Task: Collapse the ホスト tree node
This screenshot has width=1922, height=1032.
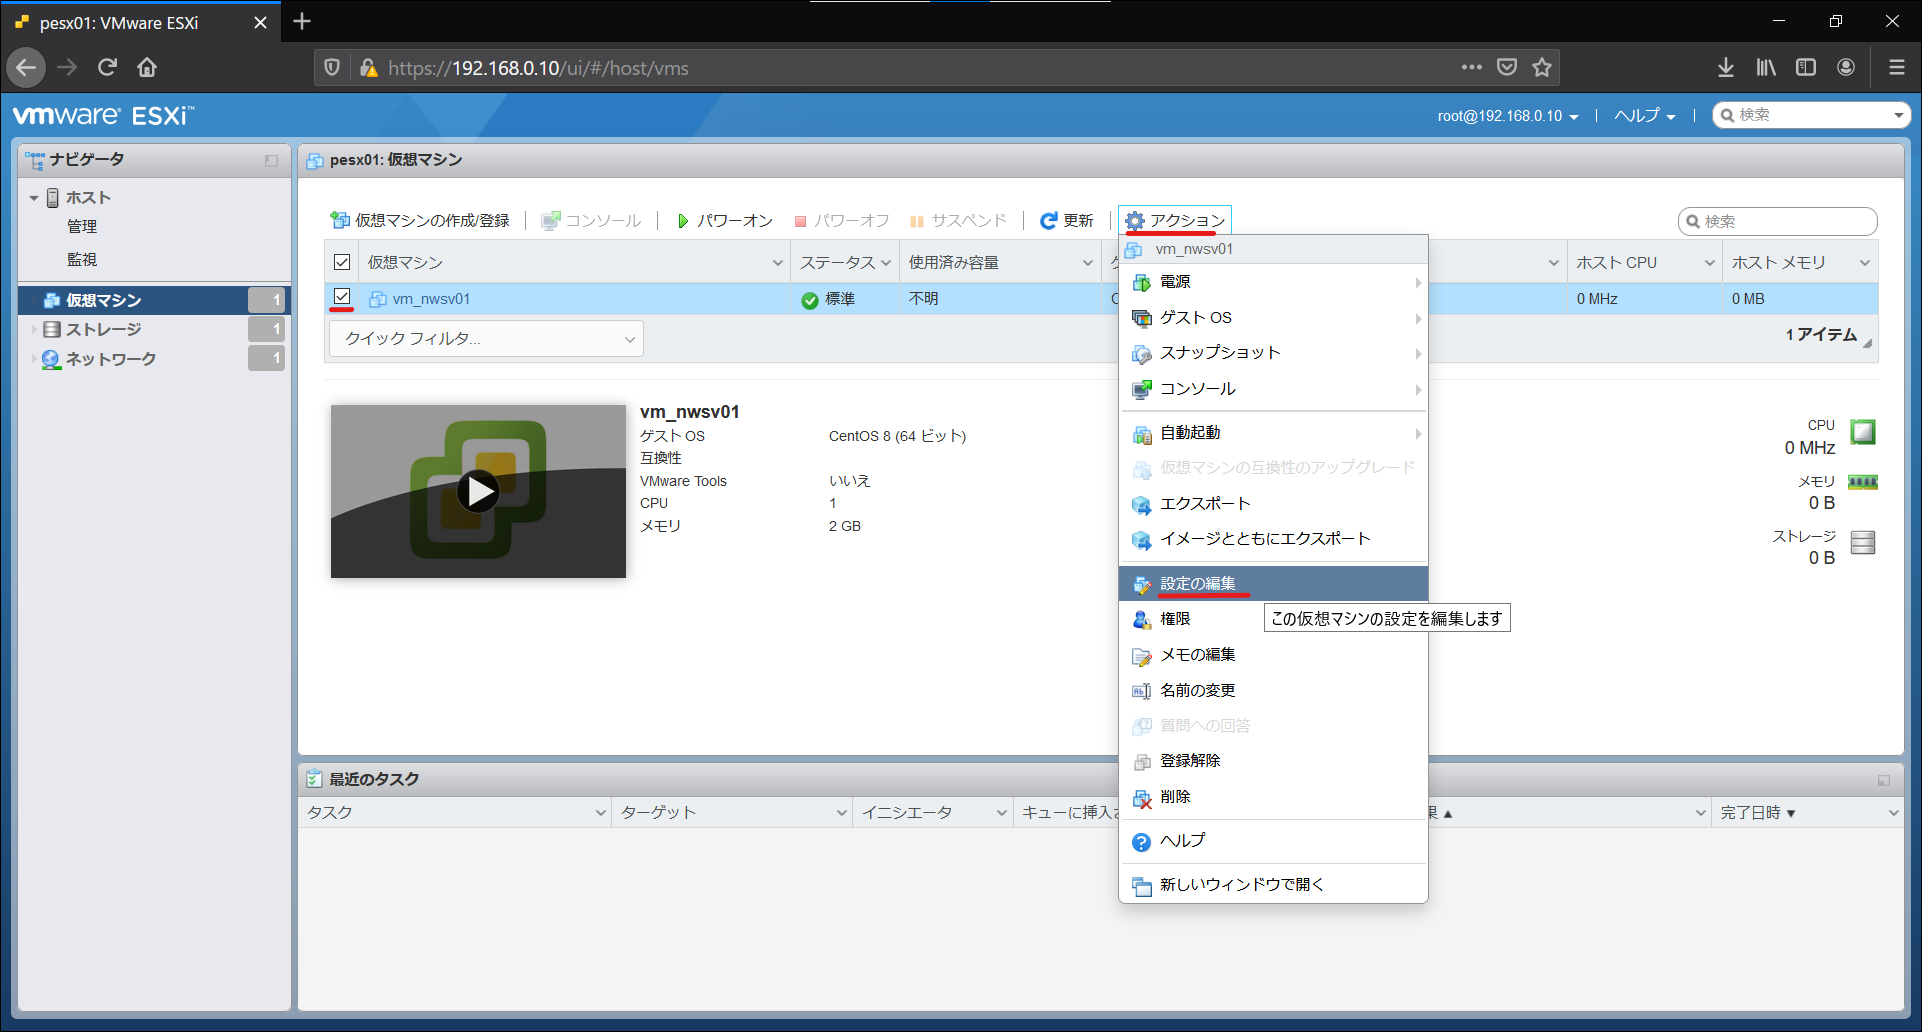Action: pos(34,198)
